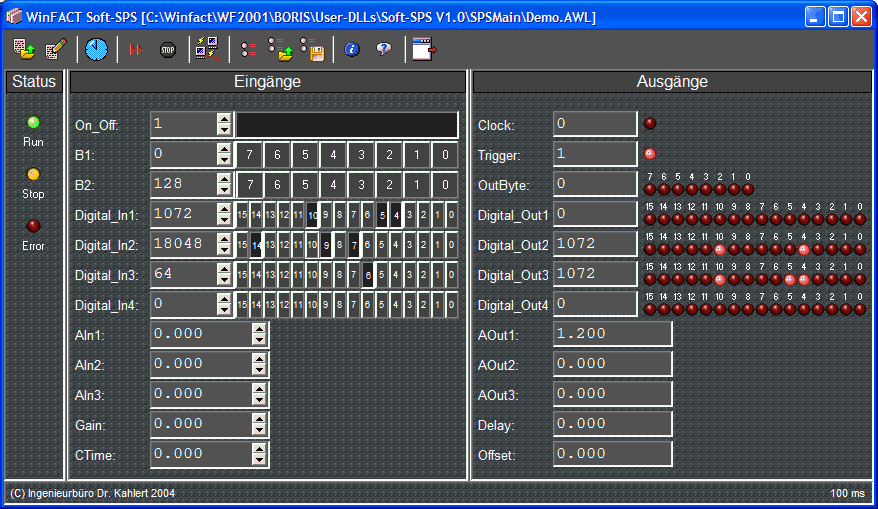Click the WinFACT title bar app icon

14,17
